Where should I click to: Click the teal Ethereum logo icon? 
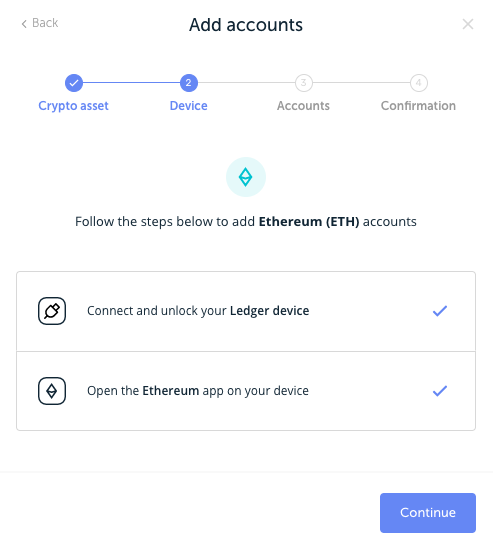[246, 177]
